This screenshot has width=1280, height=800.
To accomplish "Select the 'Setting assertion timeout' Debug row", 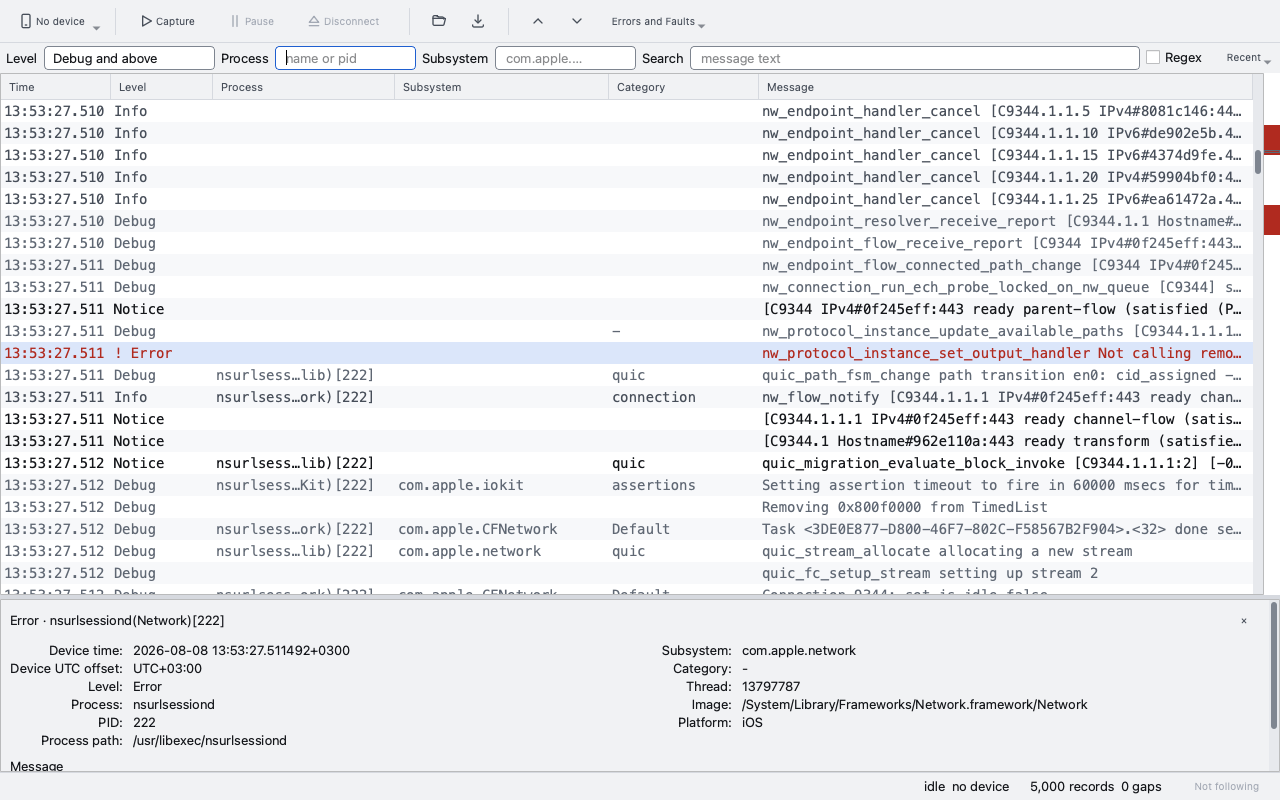I will (626, 485).
